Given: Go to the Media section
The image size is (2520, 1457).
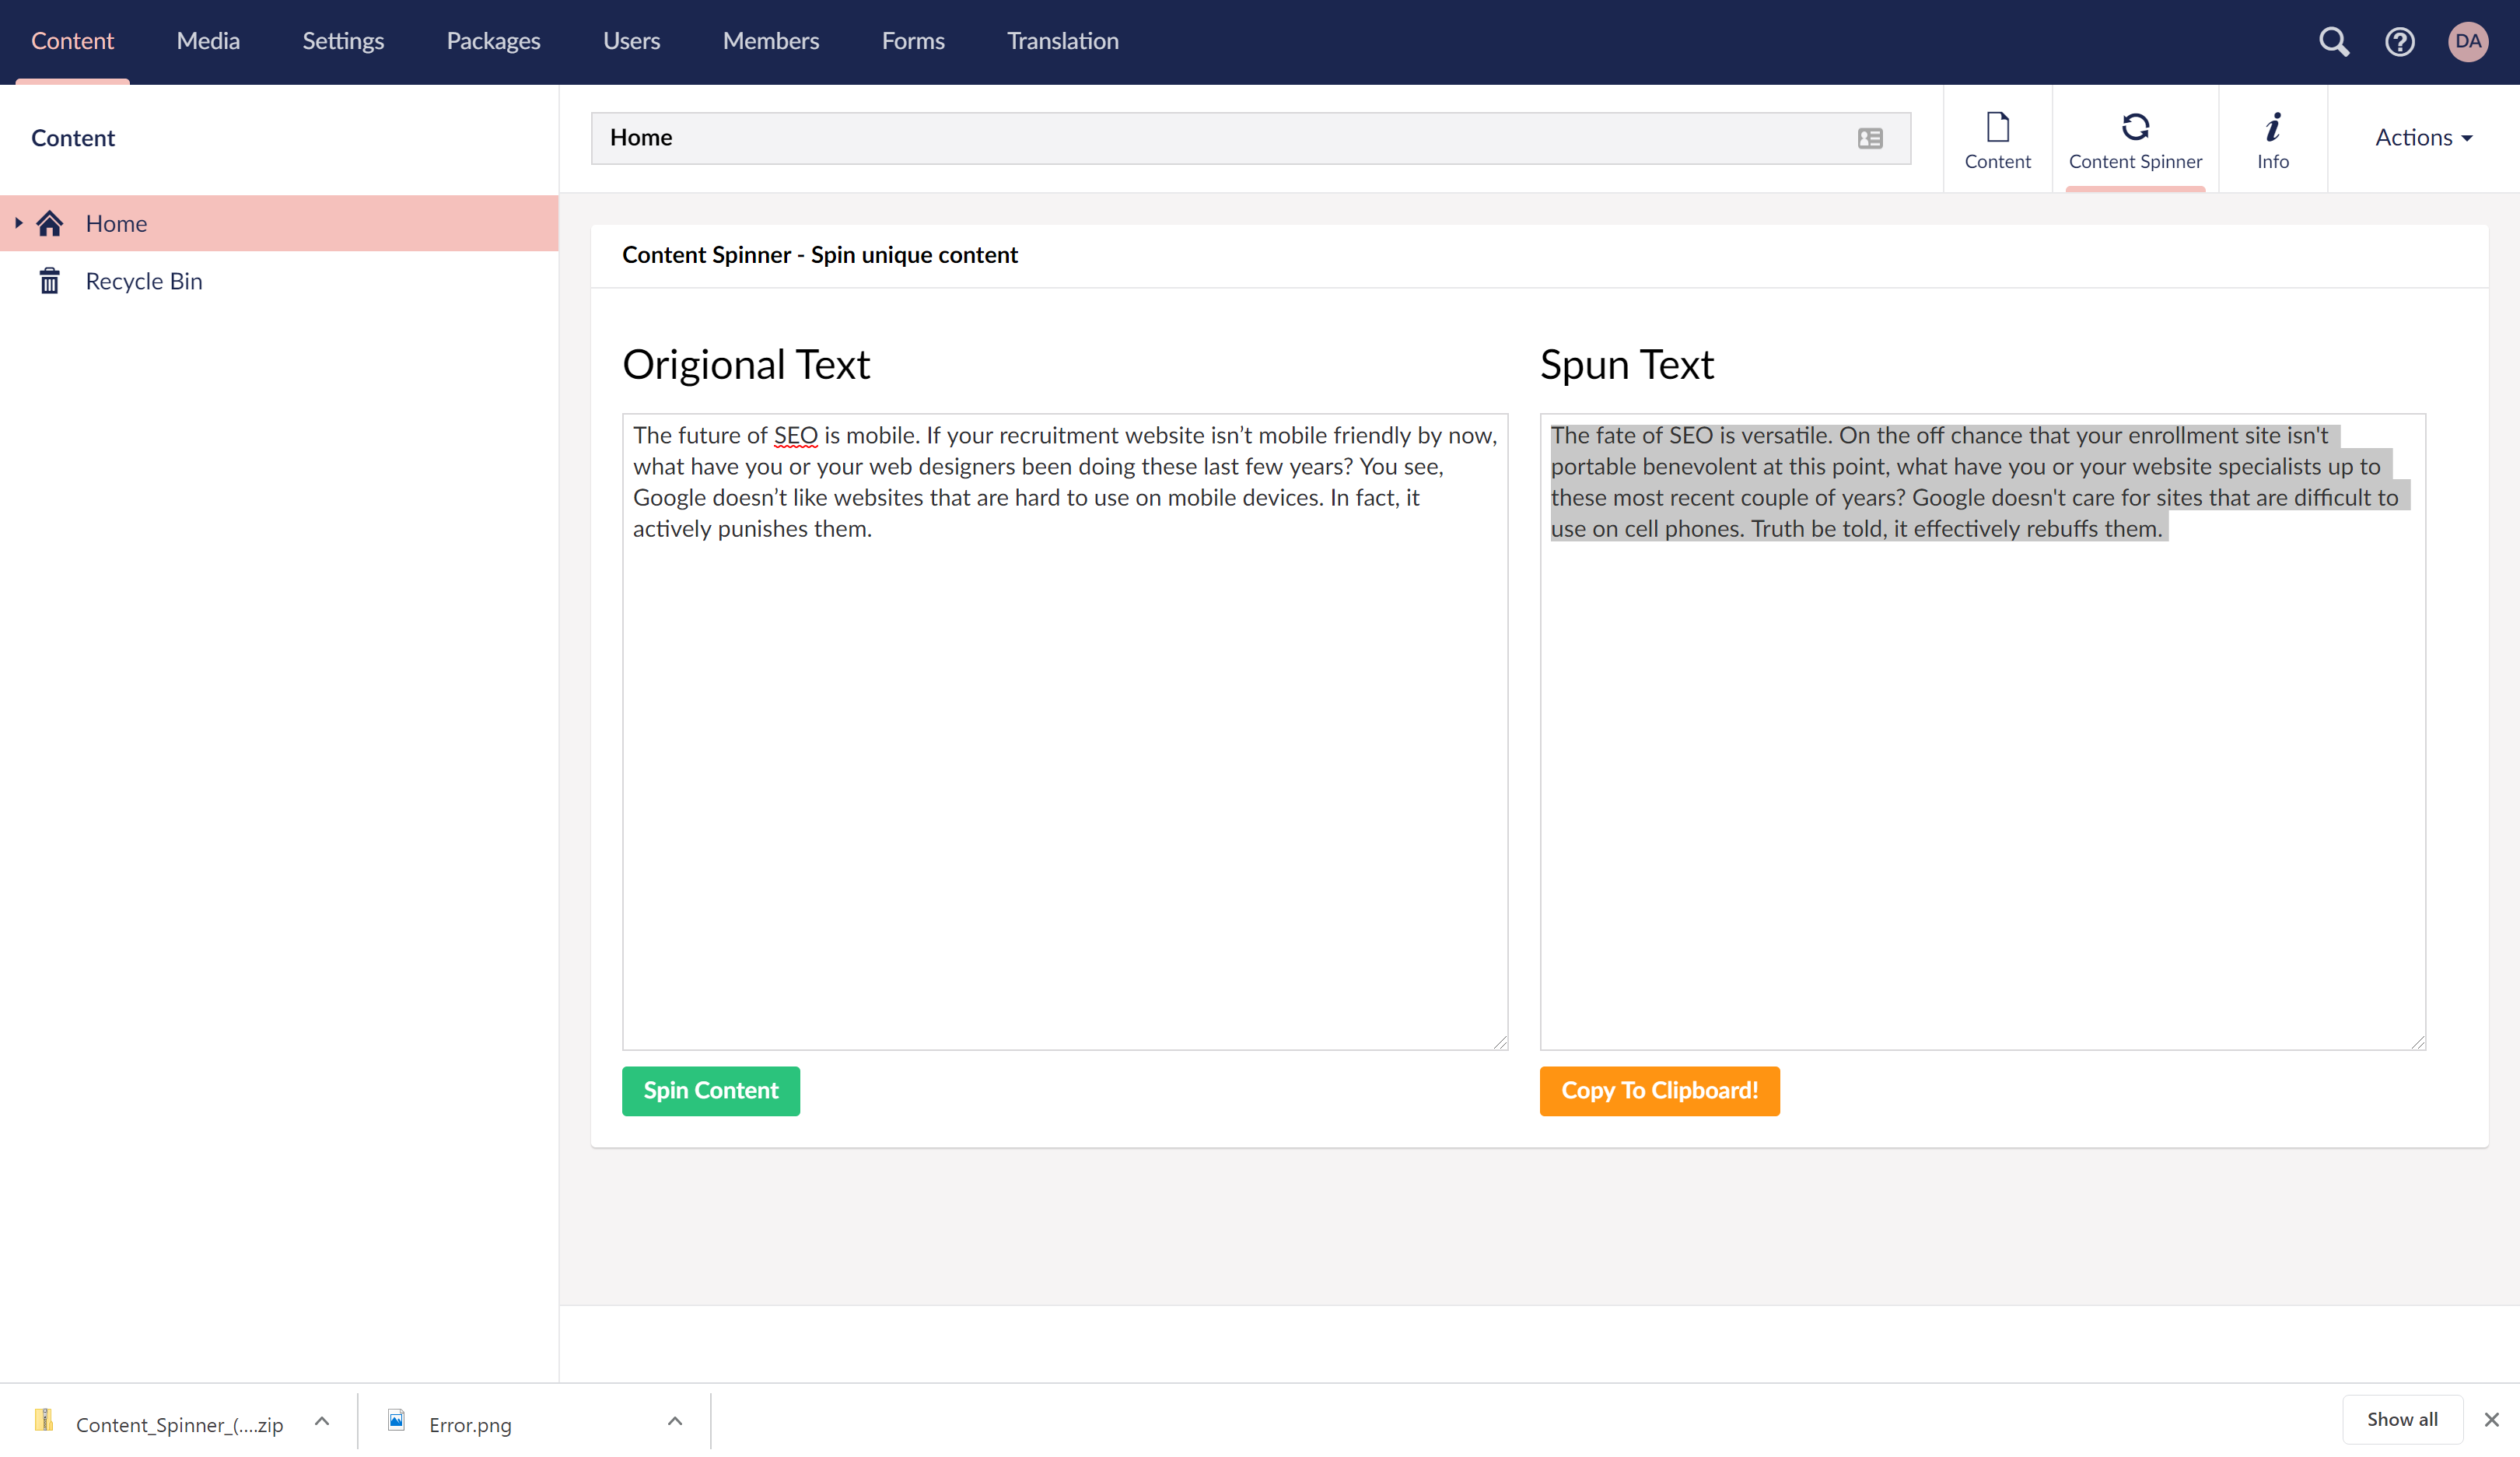Looking at the screenshot, I should [x=208, y=41].
